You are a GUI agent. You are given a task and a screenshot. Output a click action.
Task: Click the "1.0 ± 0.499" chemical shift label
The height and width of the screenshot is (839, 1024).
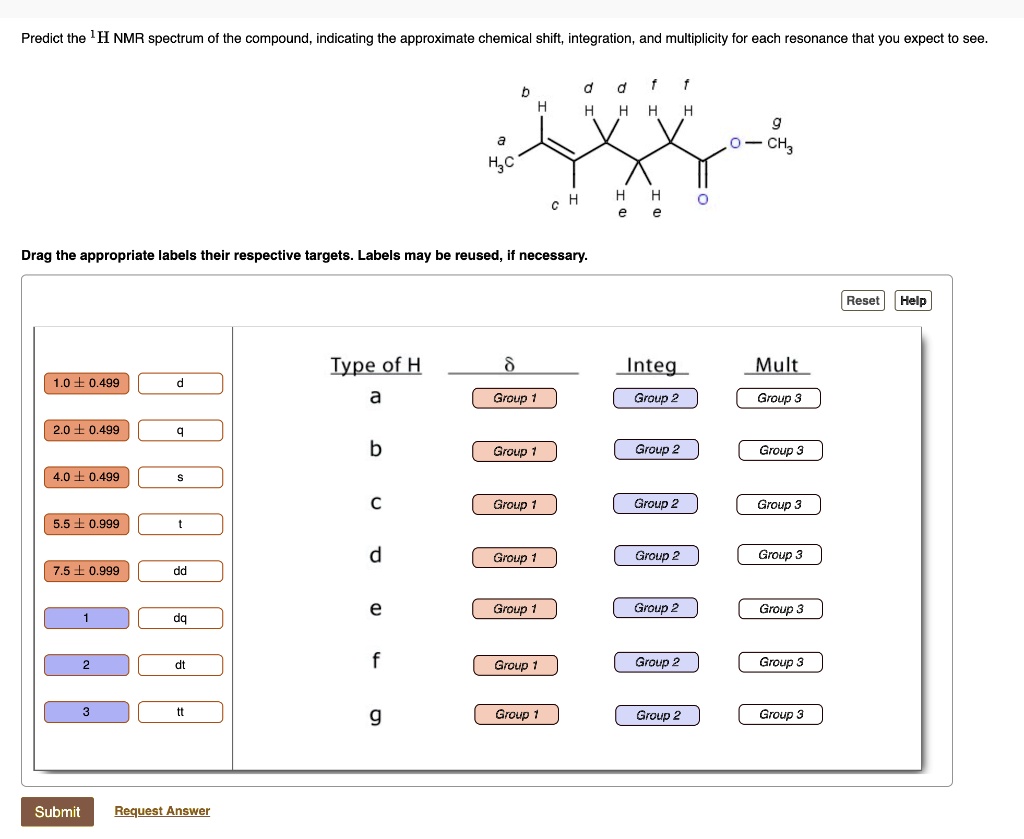coord(86,383)
